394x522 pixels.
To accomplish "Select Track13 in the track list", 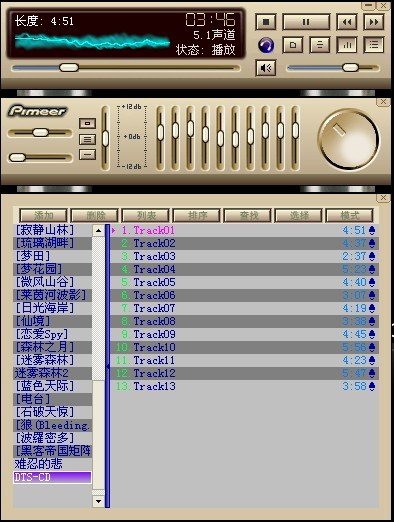I will [x=245, y=386].
